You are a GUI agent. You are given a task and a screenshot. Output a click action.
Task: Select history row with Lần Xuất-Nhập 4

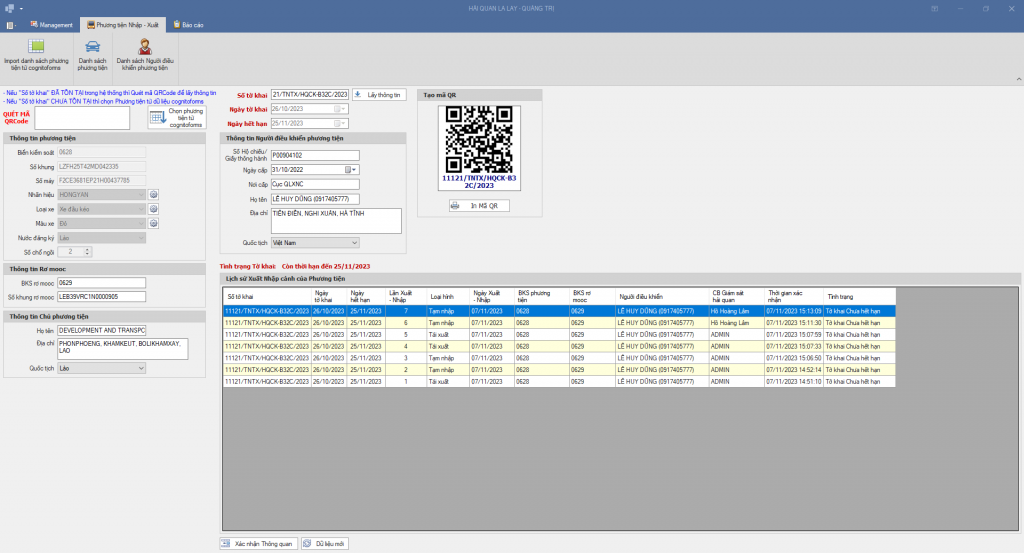[559, 346]
